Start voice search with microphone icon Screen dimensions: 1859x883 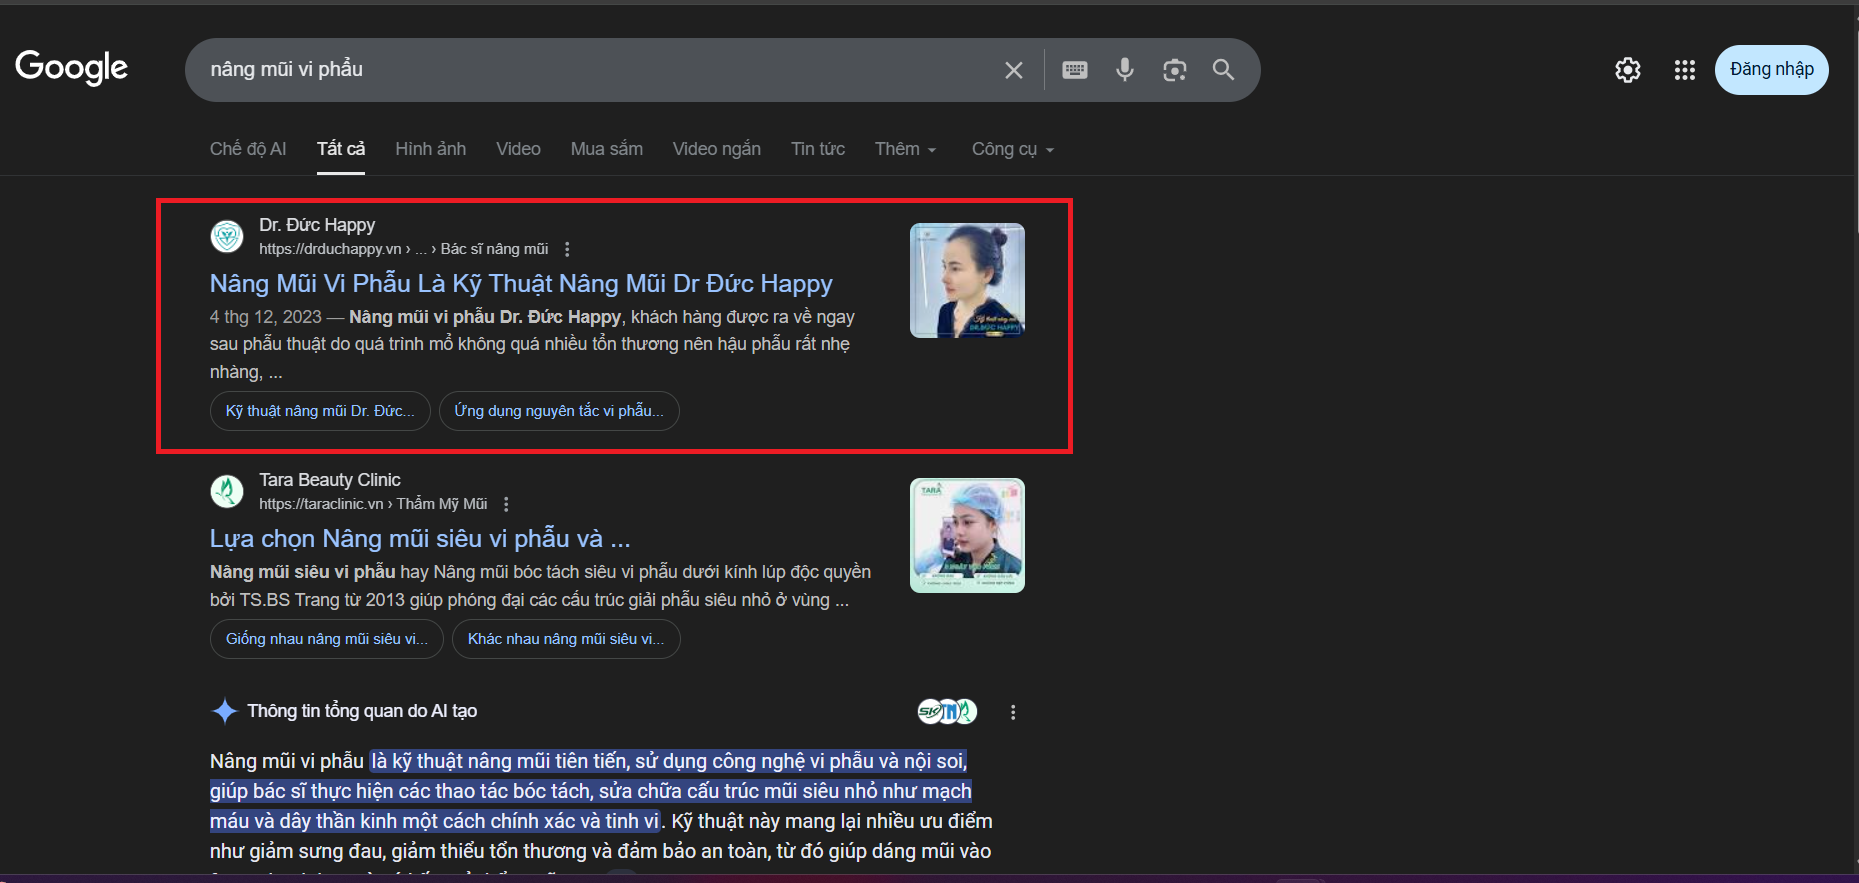pos(1125,70)
